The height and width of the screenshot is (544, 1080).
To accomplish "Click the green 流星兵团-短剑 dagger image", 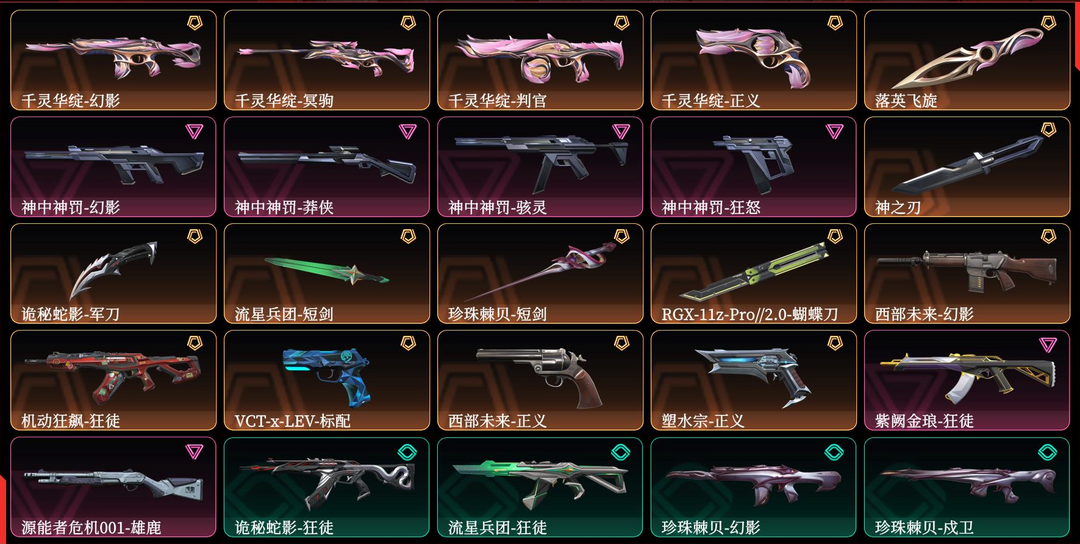I will [x=326, y=270].
